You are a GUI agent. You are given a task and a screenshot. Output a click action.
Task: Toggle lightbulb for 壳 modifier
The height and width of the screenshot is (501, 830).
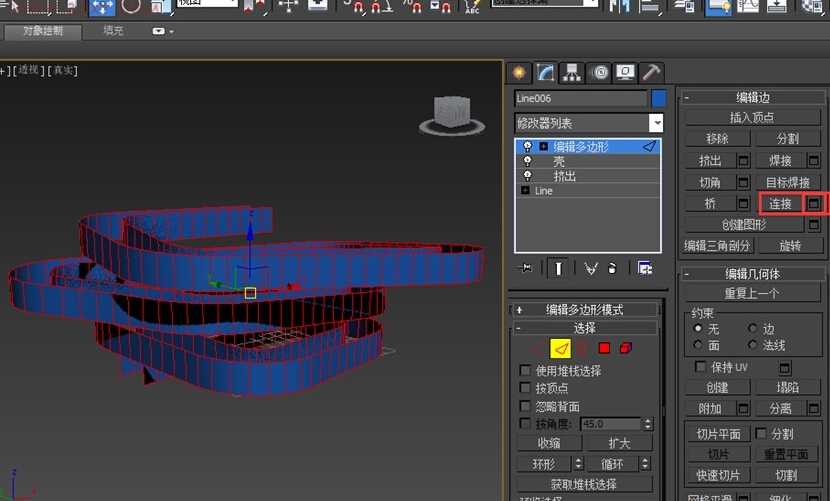527,161
